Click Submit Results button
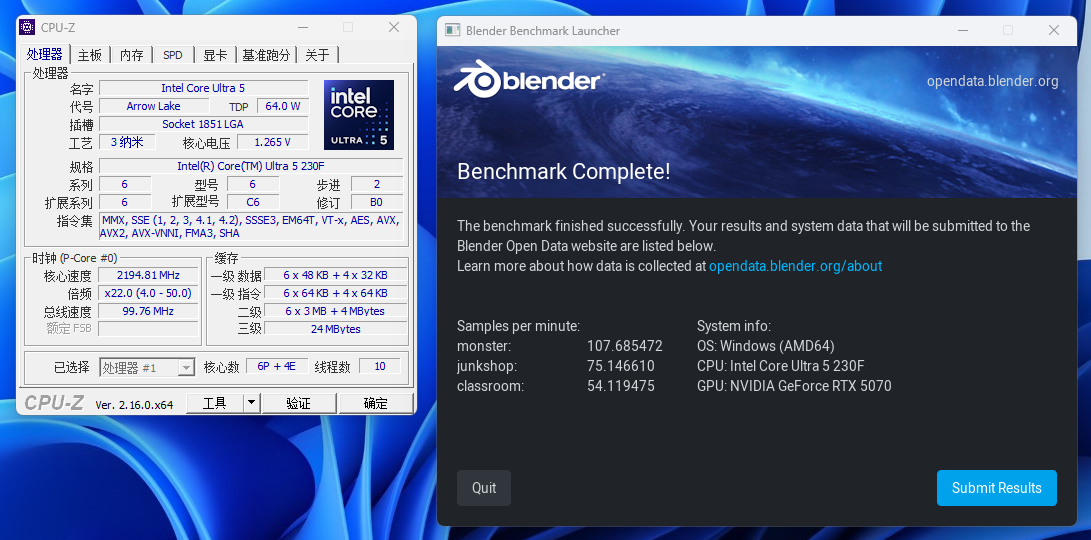This screenshot has width=1091, height=540. [996, 488]
